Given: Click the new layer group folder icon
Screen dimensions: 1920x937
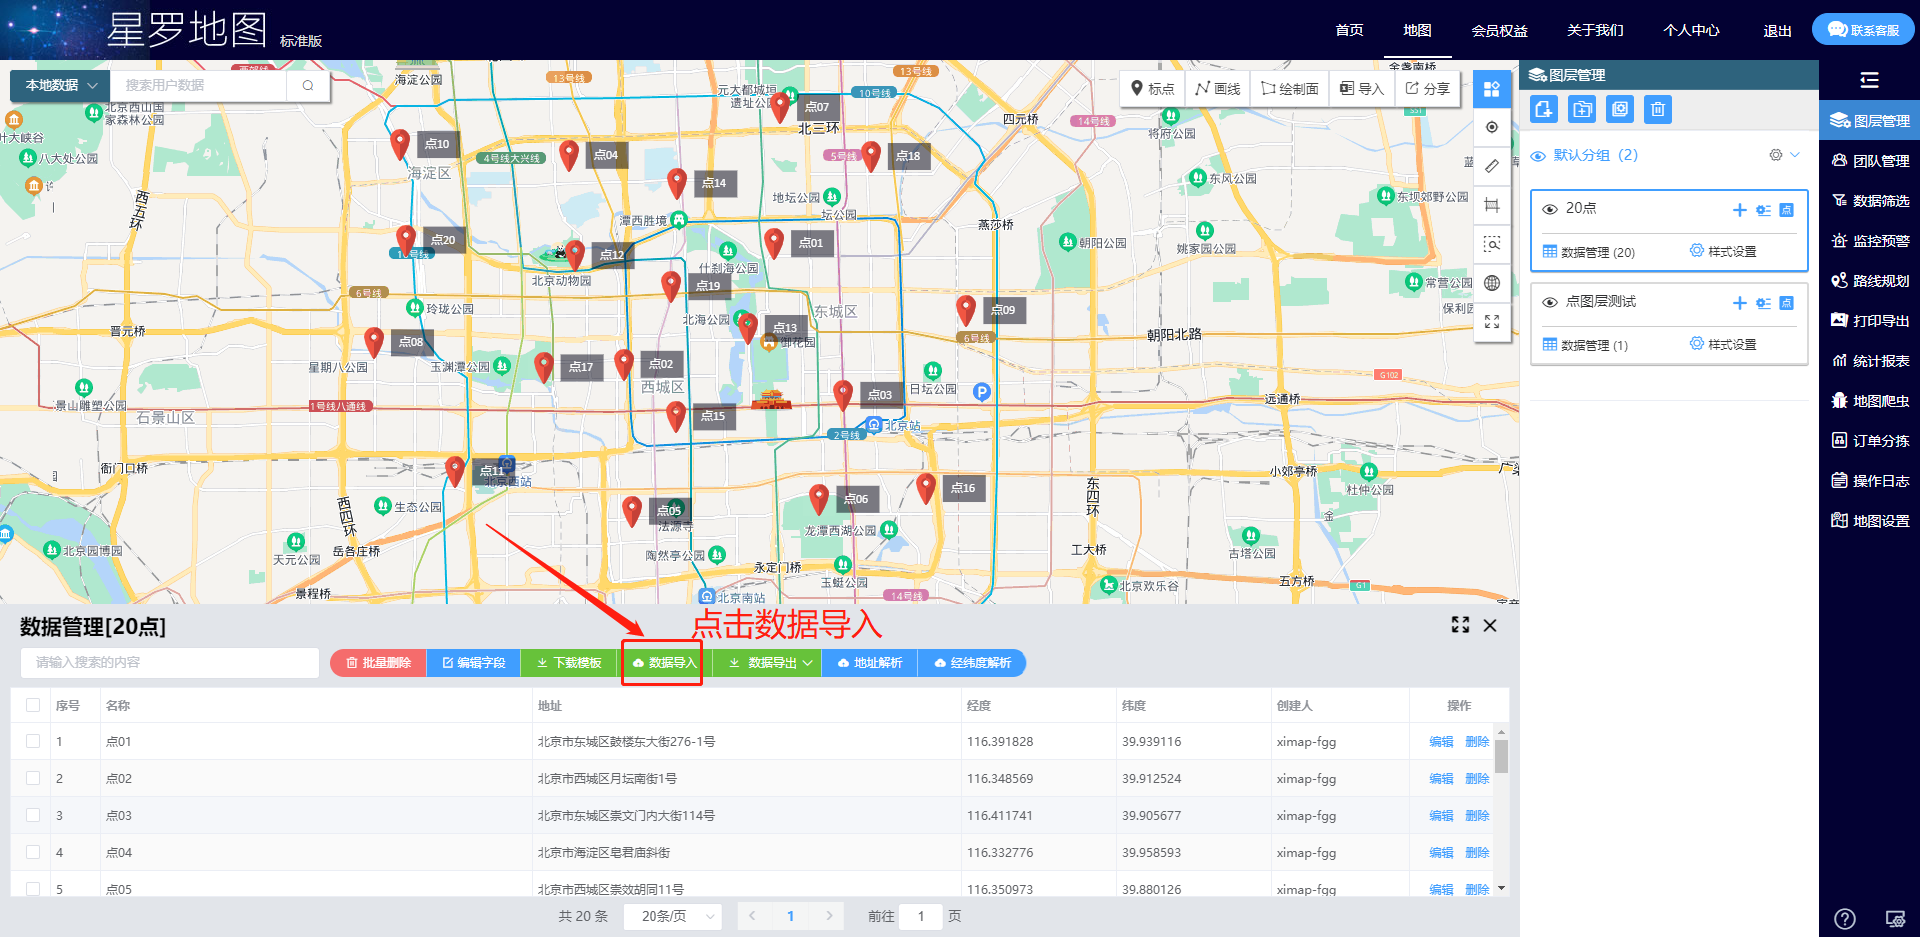Looking at the screenshot, I should click(x=1582, y=109).
